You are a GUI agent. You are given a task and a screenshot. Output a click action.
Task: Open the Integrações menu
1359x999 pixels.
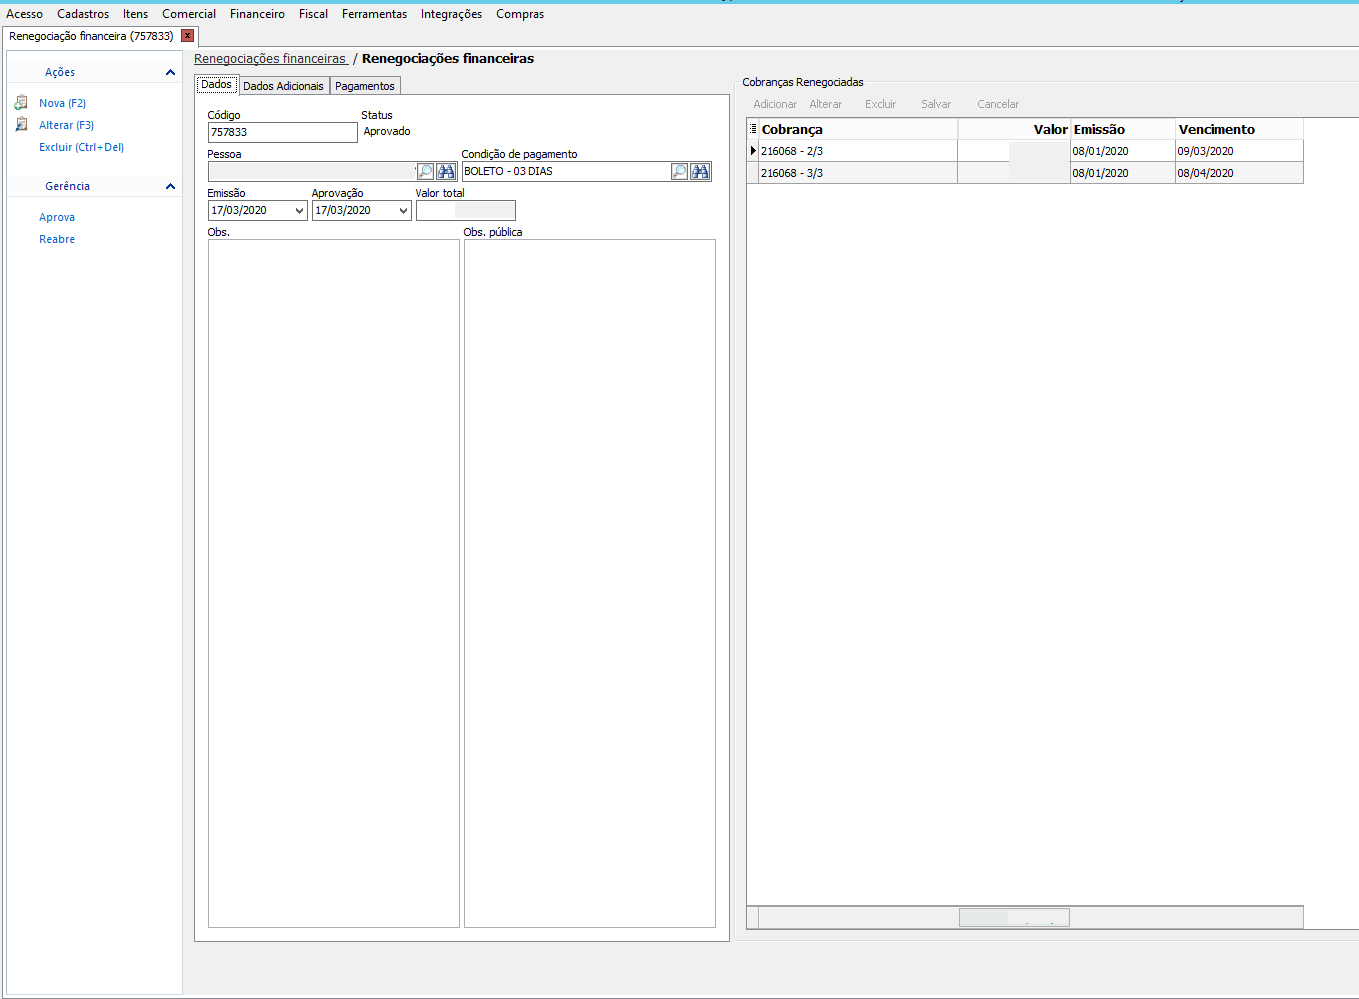pyautogui.click(x=451, y=14)
